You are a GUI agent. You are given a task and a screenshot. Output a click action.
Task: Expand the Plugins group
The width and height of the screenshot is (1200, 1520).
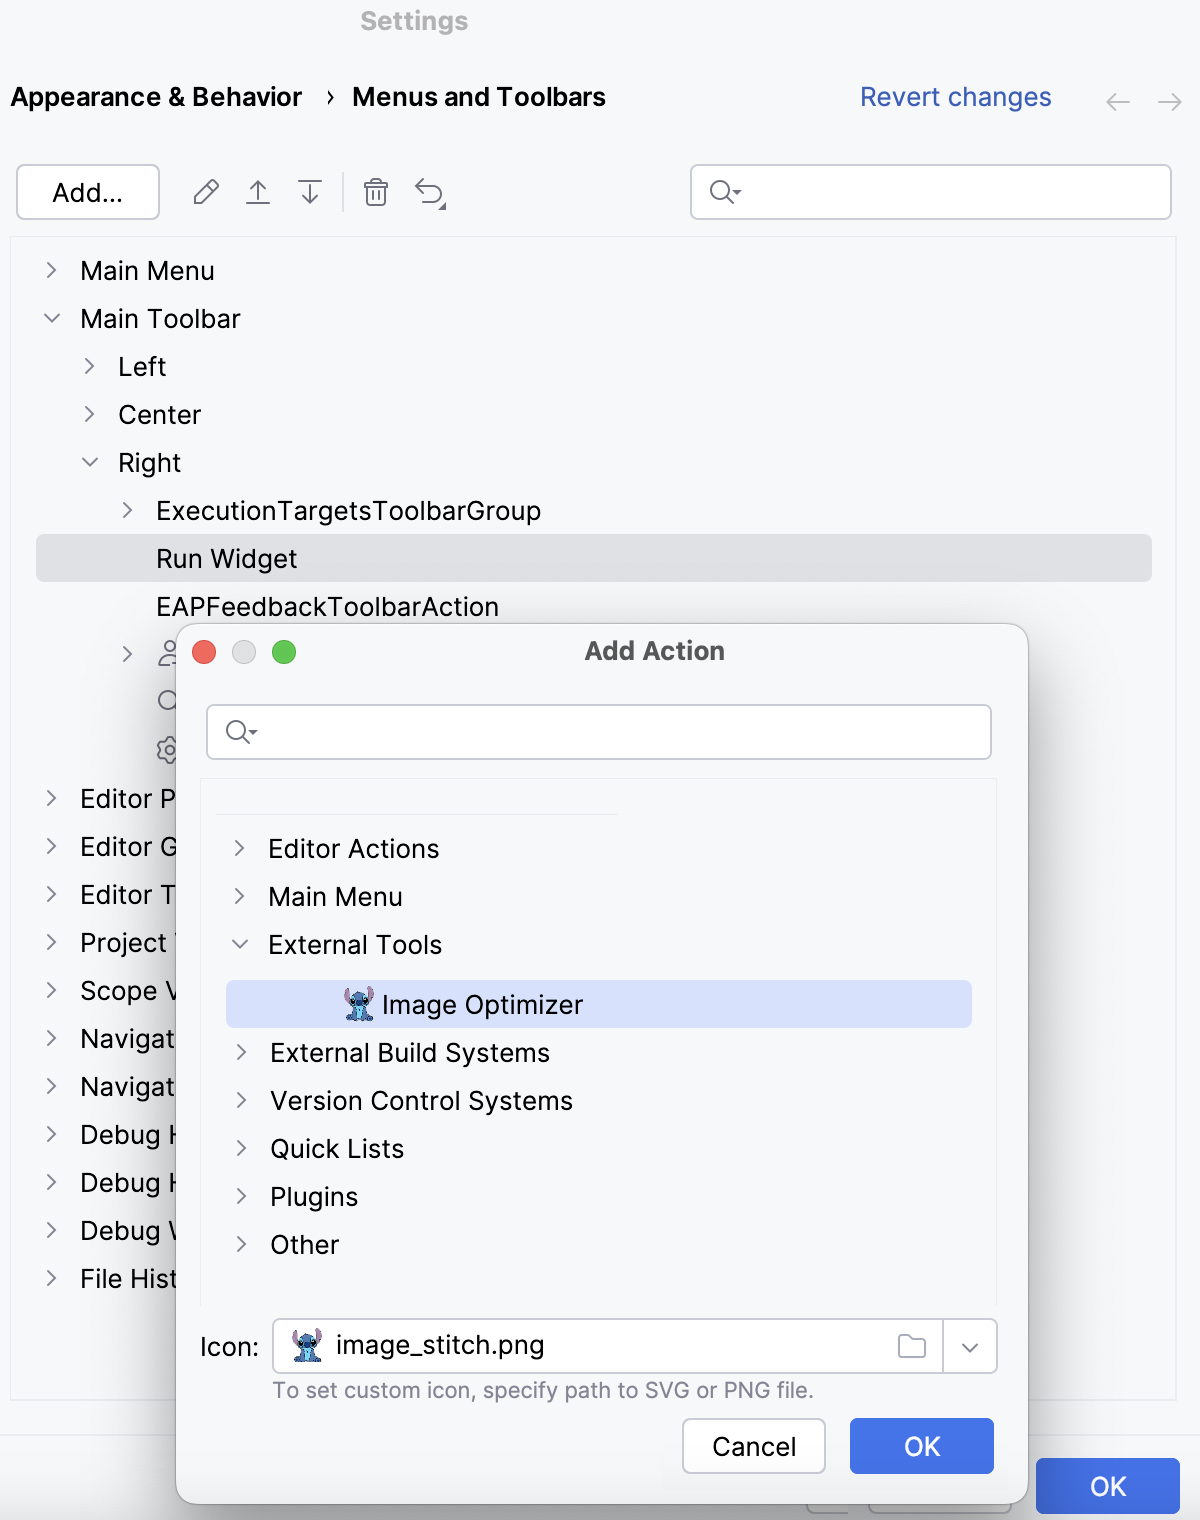(240, 1196)
